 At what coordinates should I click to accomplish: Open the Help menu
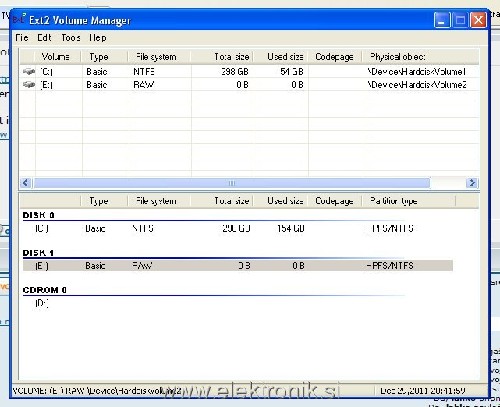click(x=98, y=38)
